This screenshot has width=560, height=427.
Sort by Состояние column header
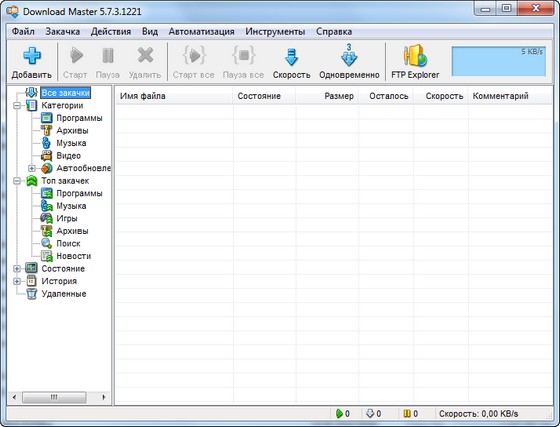pos(264,96)
